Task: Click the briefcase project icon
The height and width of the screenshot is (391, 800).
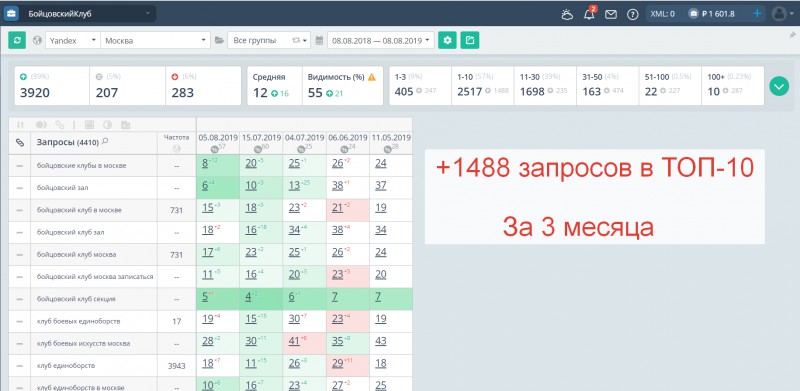Action: pos(11,14)
